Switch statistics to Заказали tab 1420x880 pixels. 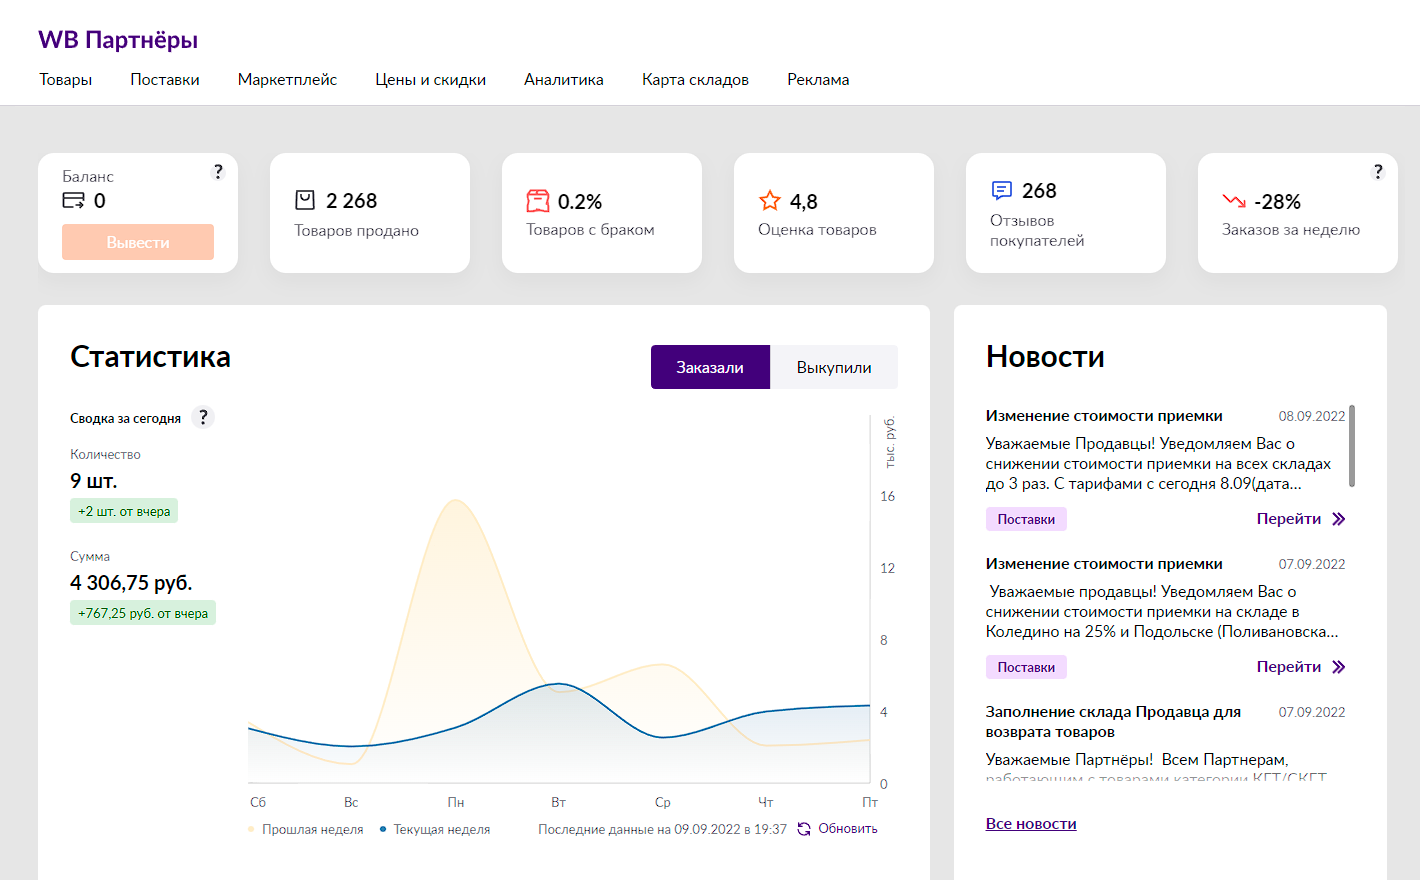(710, 367)
